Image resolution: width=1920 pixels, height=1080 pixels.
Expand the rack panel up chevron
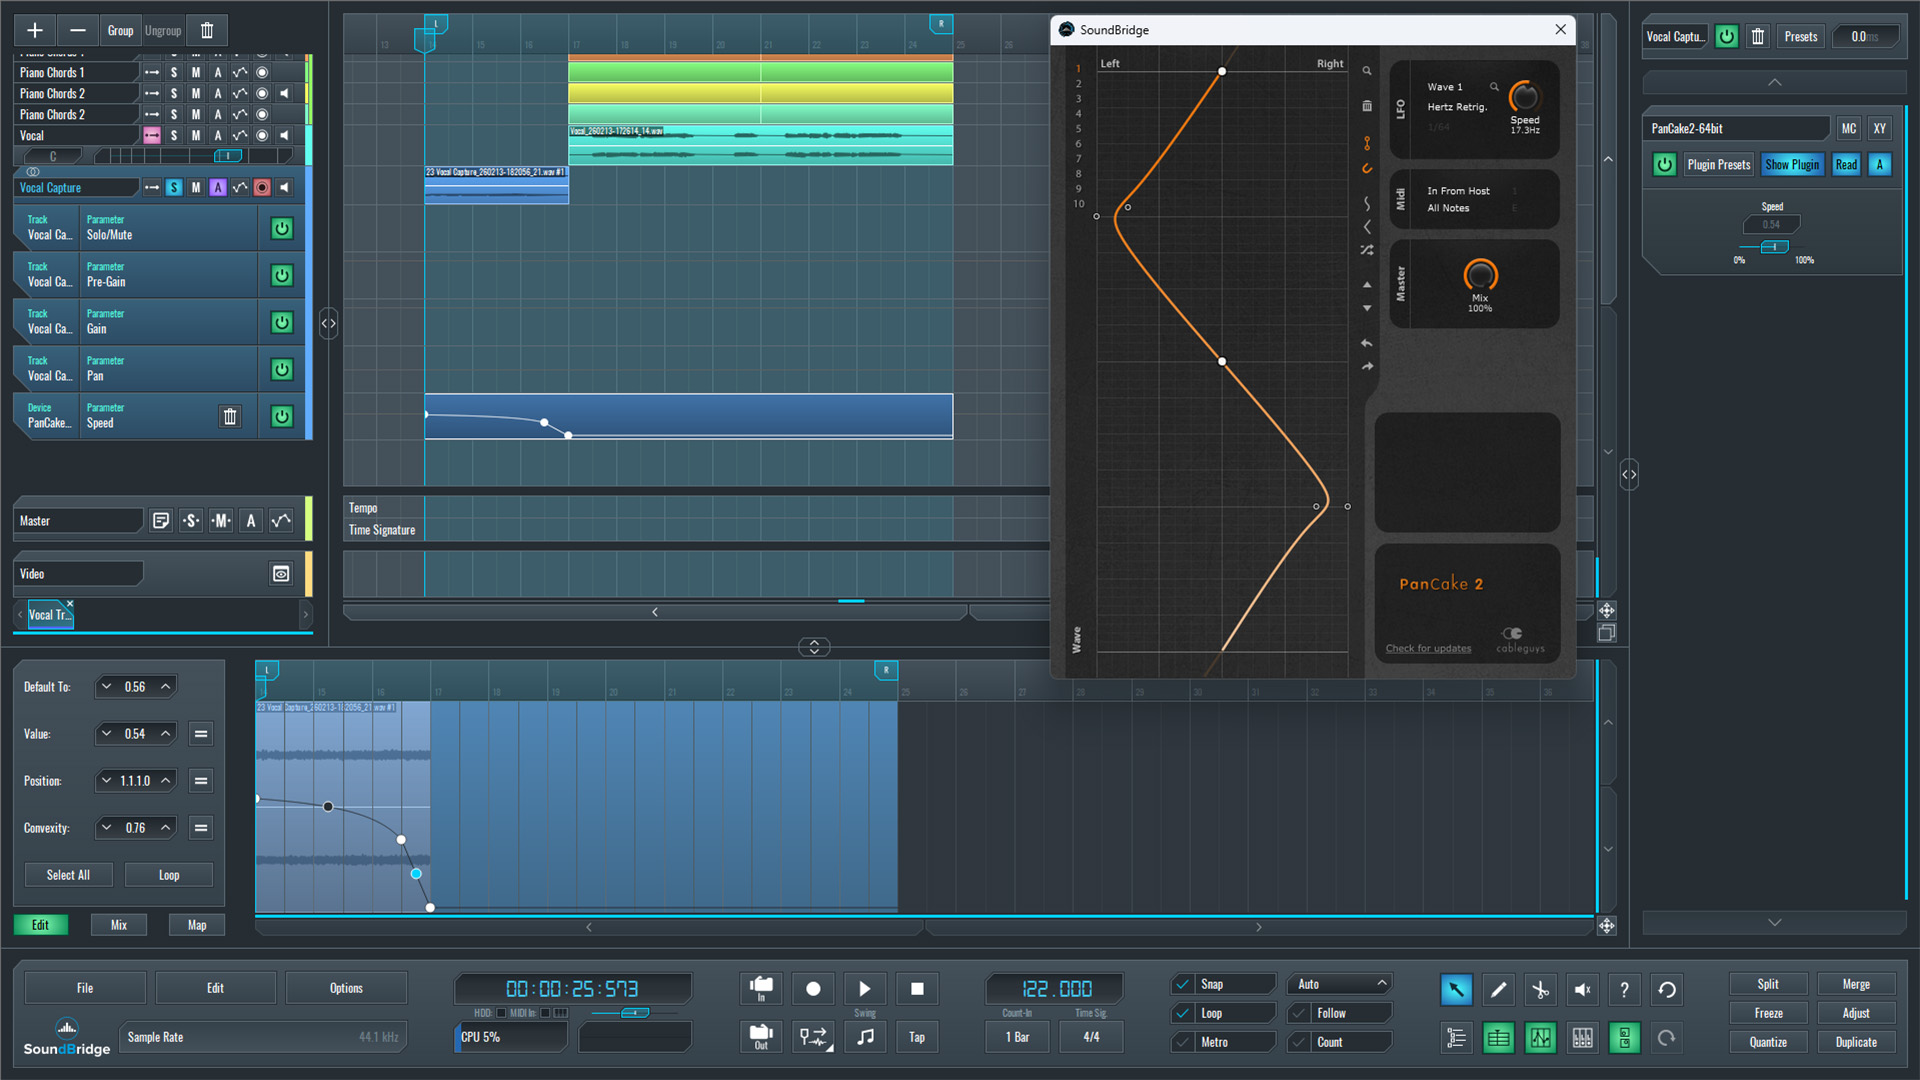click(1774, 82)
